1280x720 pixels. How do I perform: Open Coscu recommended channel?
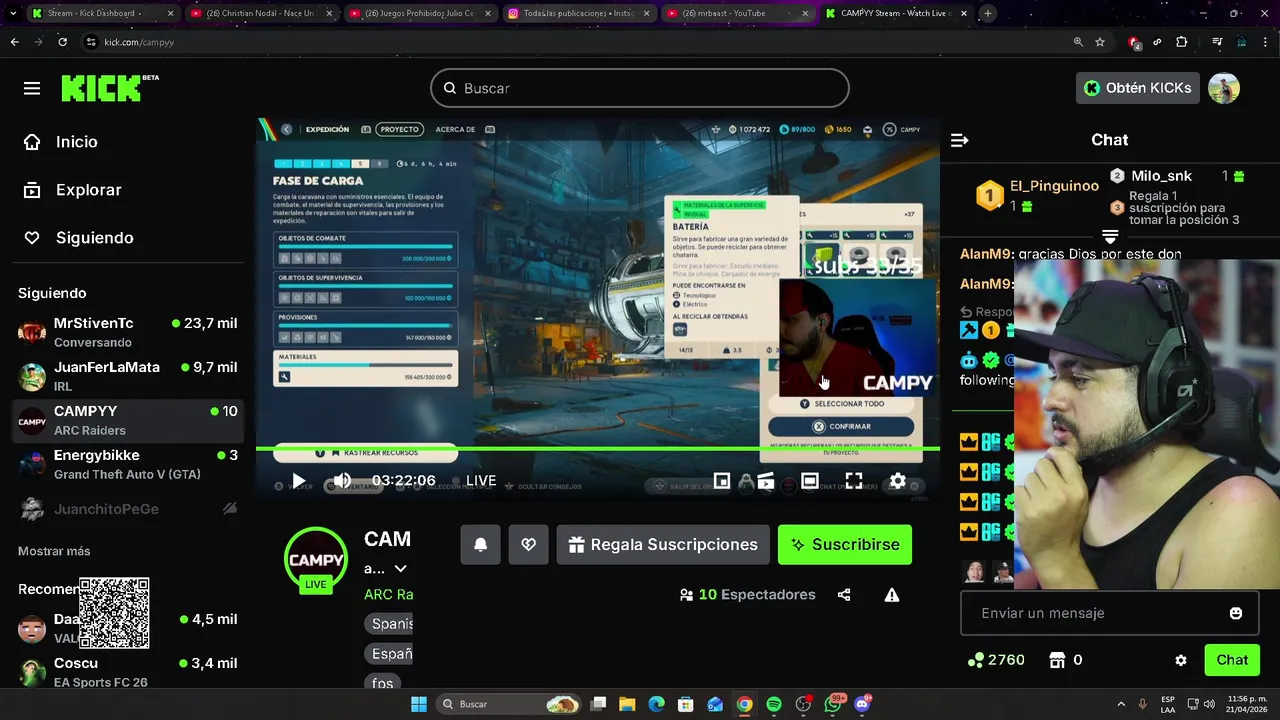(x=127, y=671)
